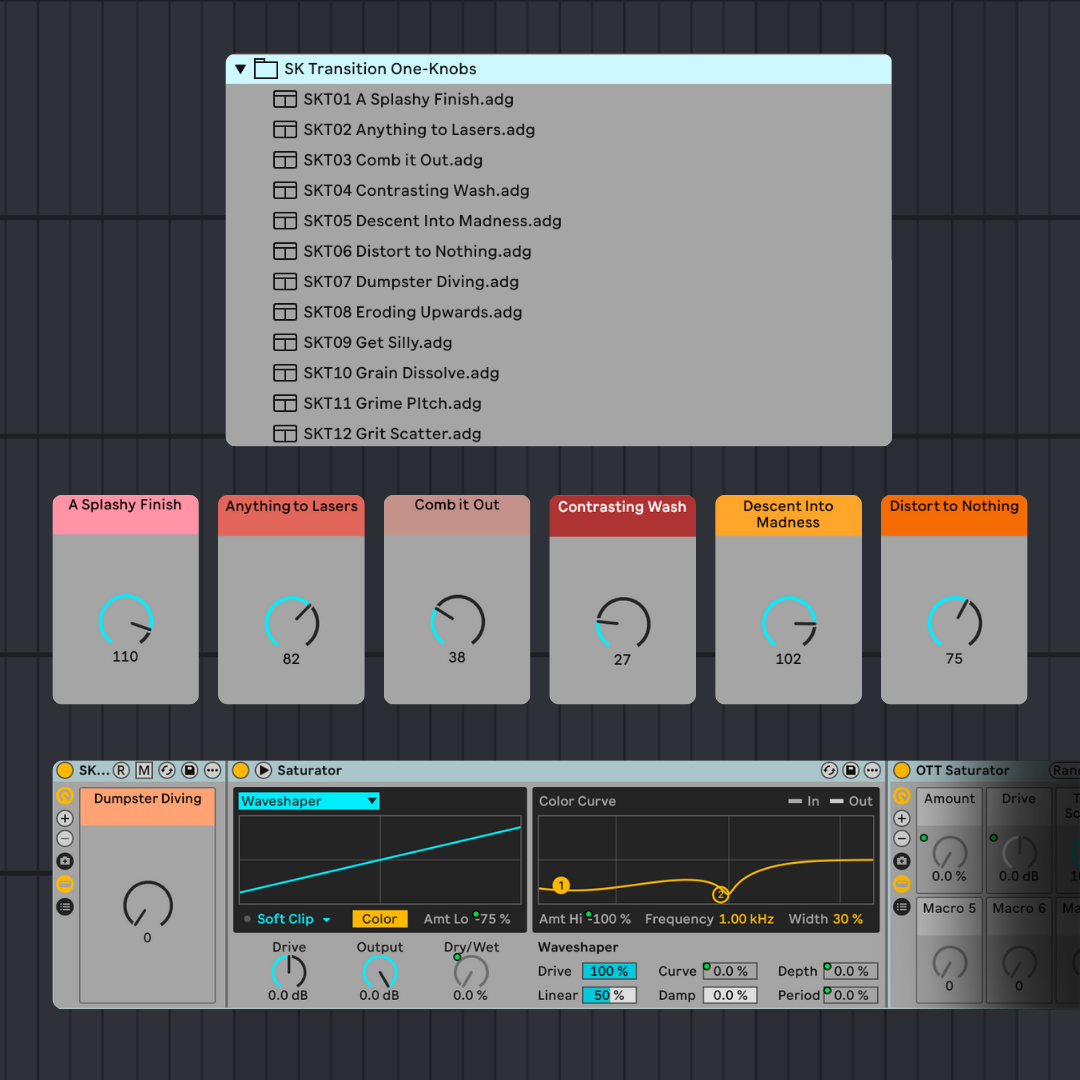Screen dimensions: 1080x1080
Task: Click the Macro Variations camera icon on the OTT Saturator rack
Action: click(x=901, y=860)
